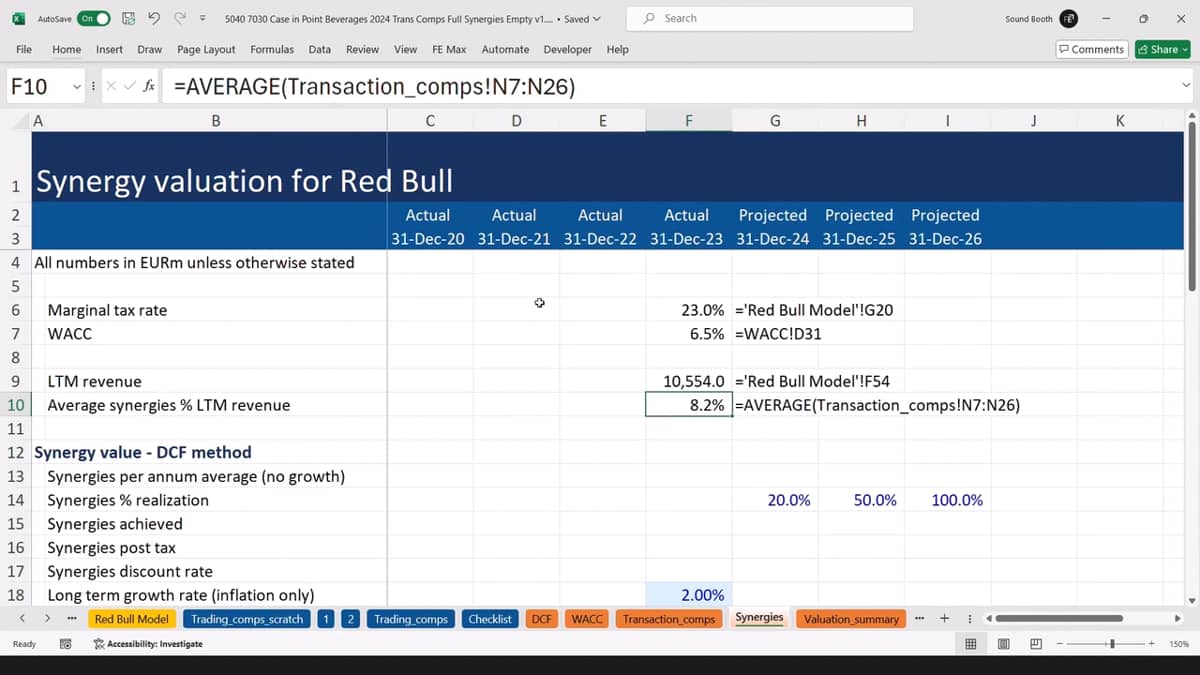Select row 10 header
The image size is (1200, 675).
point(15,405)
